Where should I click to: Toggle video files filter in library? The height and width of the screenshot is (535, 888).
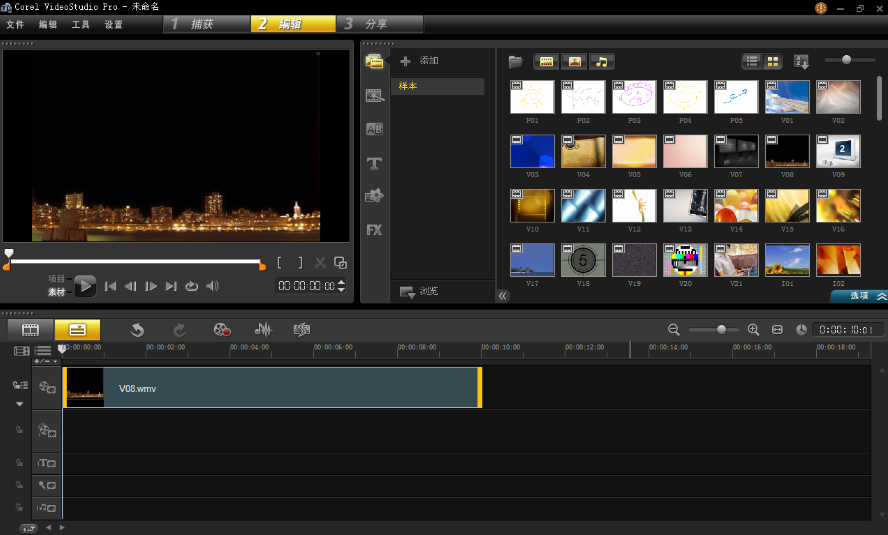[546, 62]
